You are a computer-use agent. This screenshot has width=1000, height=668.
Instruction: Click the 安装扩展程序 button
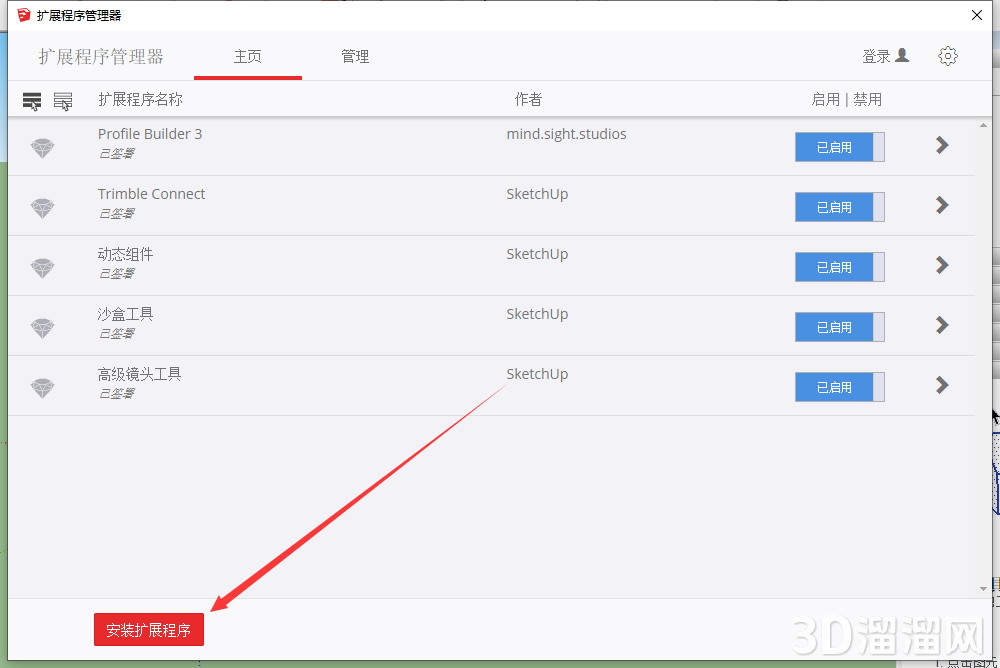pos(149,630)
